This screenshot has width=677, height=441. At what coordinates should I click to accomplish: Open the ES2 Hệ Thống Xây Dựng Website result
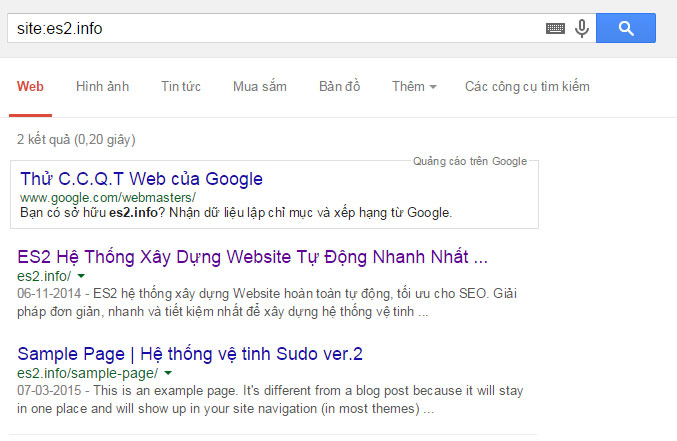click(x=252, y=257)
